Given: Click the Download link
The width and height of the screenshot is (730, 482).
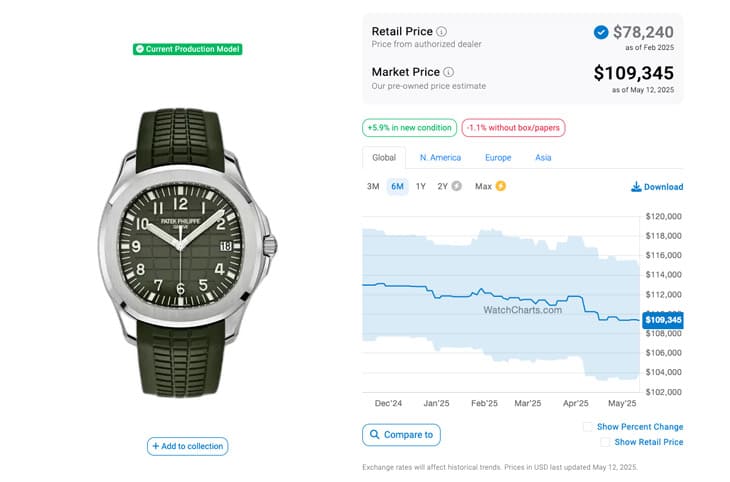Looking at the screenshot, I should point(657,187).
